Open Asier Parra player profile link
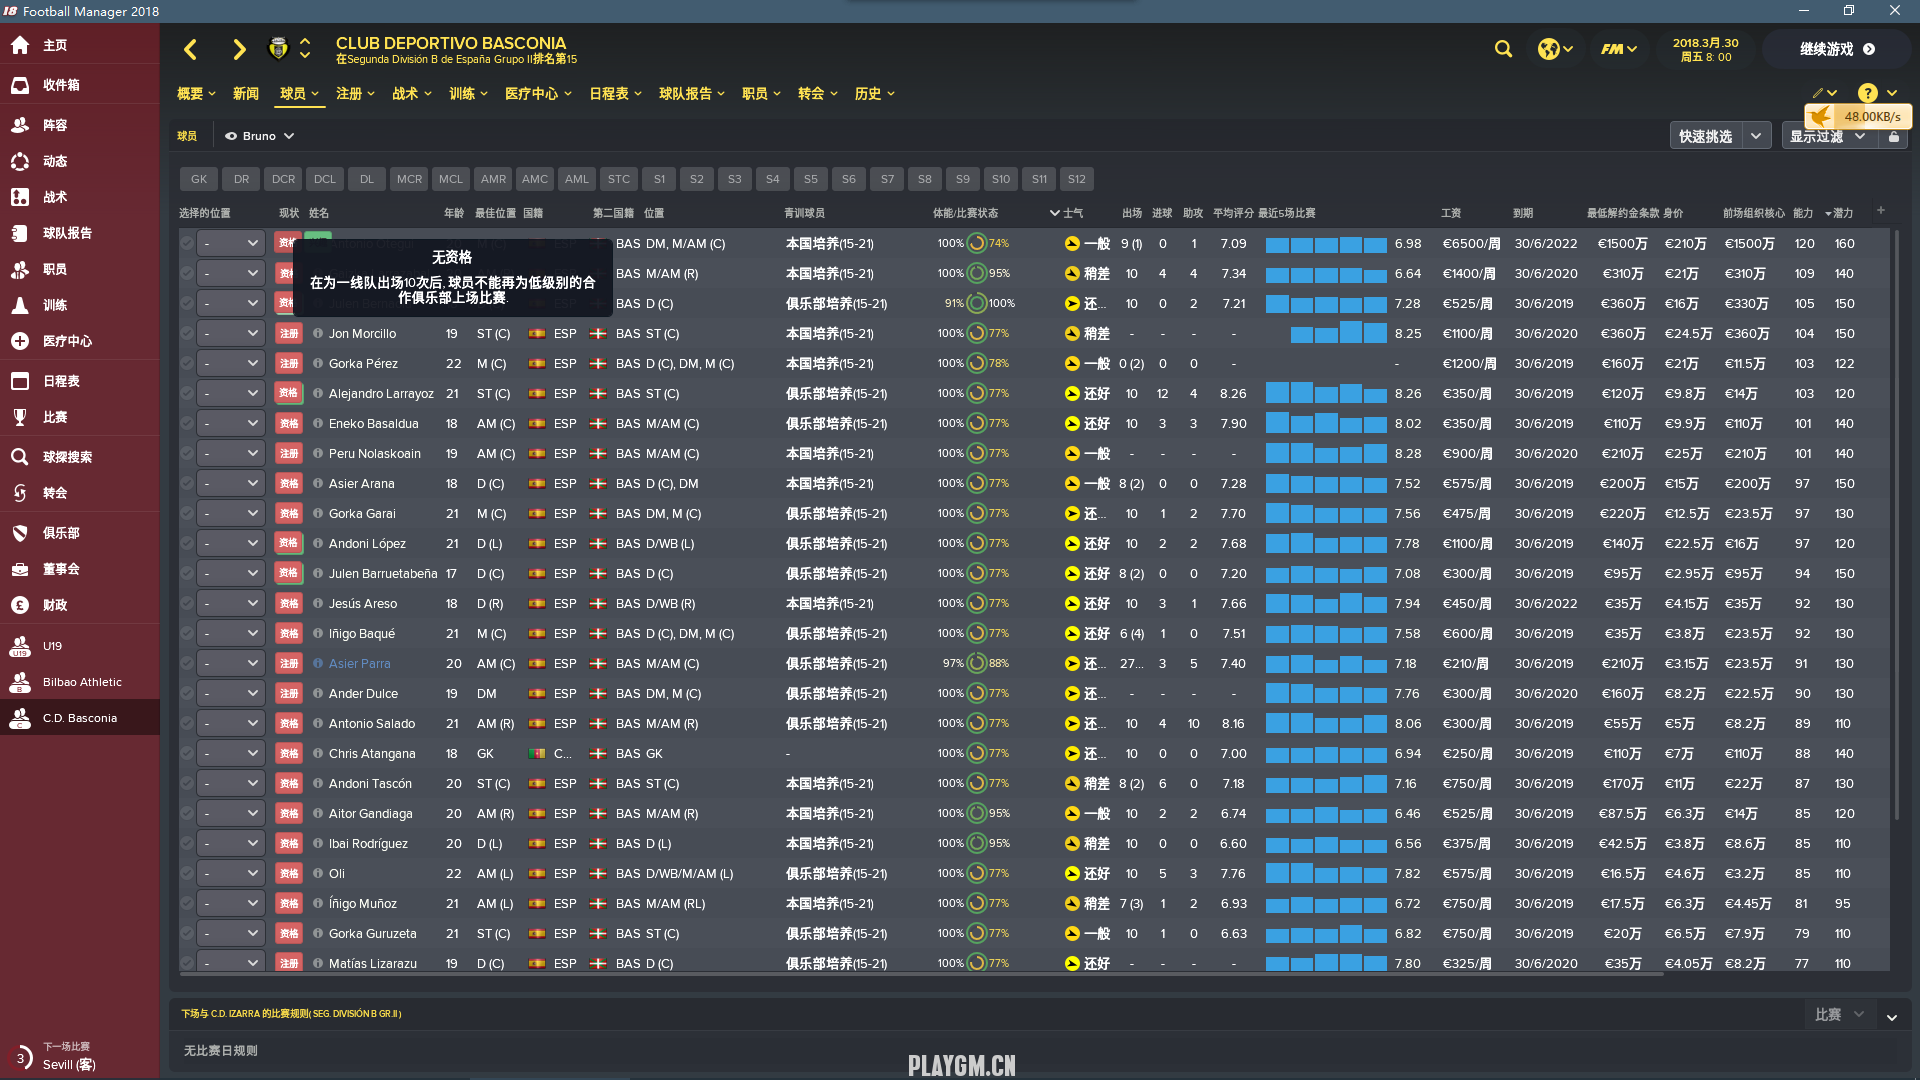 point(360,663)
